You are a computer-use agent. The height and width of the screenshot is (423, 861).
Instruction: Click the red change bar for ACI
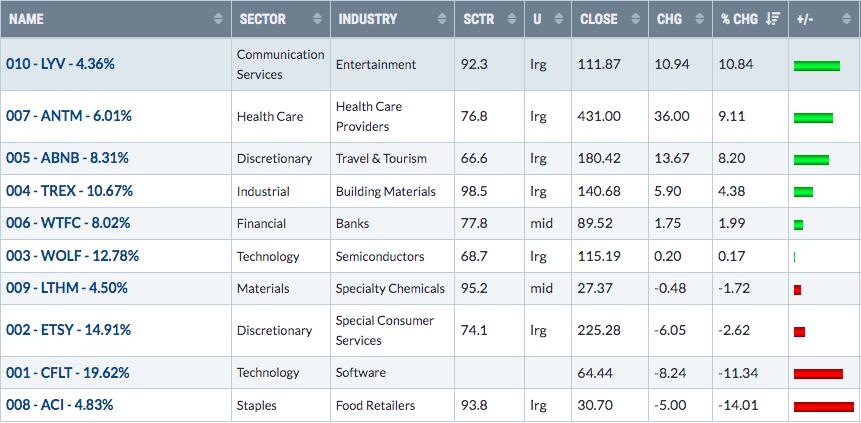(824, 407)
